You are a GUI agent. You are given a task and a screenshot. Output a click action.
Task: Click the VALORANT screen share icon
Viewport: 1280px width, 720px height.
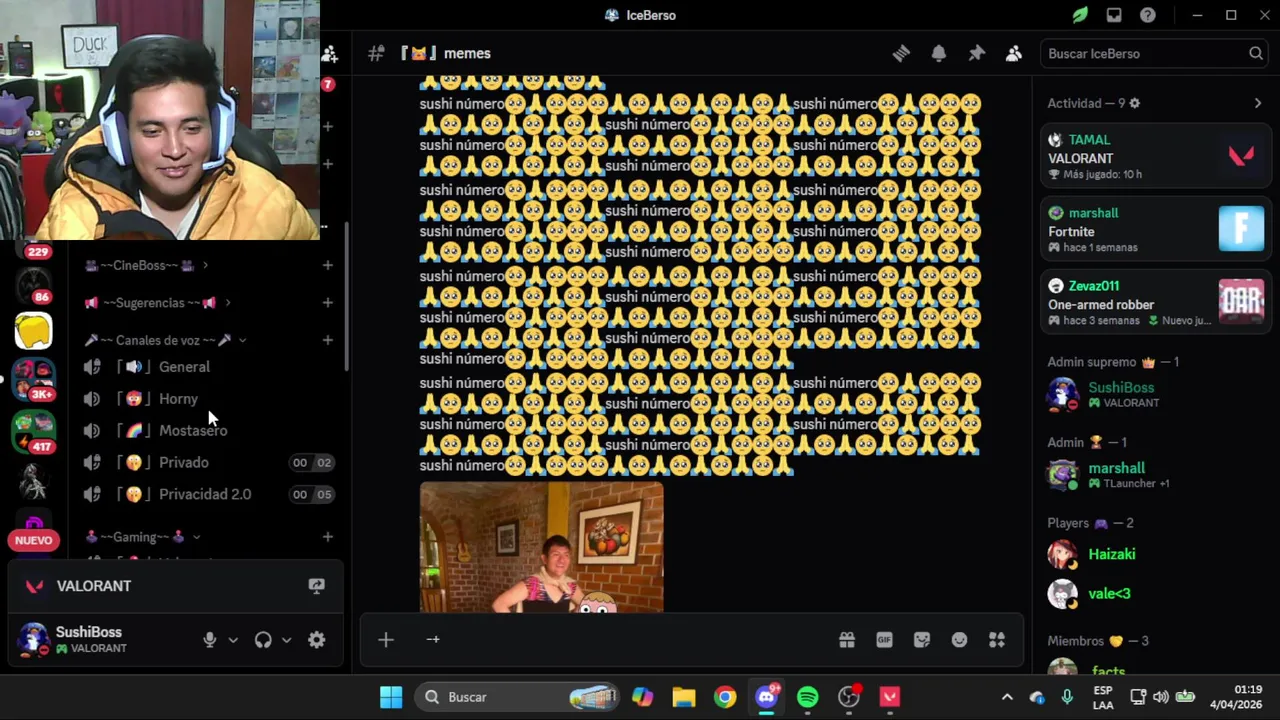[316, 586]
